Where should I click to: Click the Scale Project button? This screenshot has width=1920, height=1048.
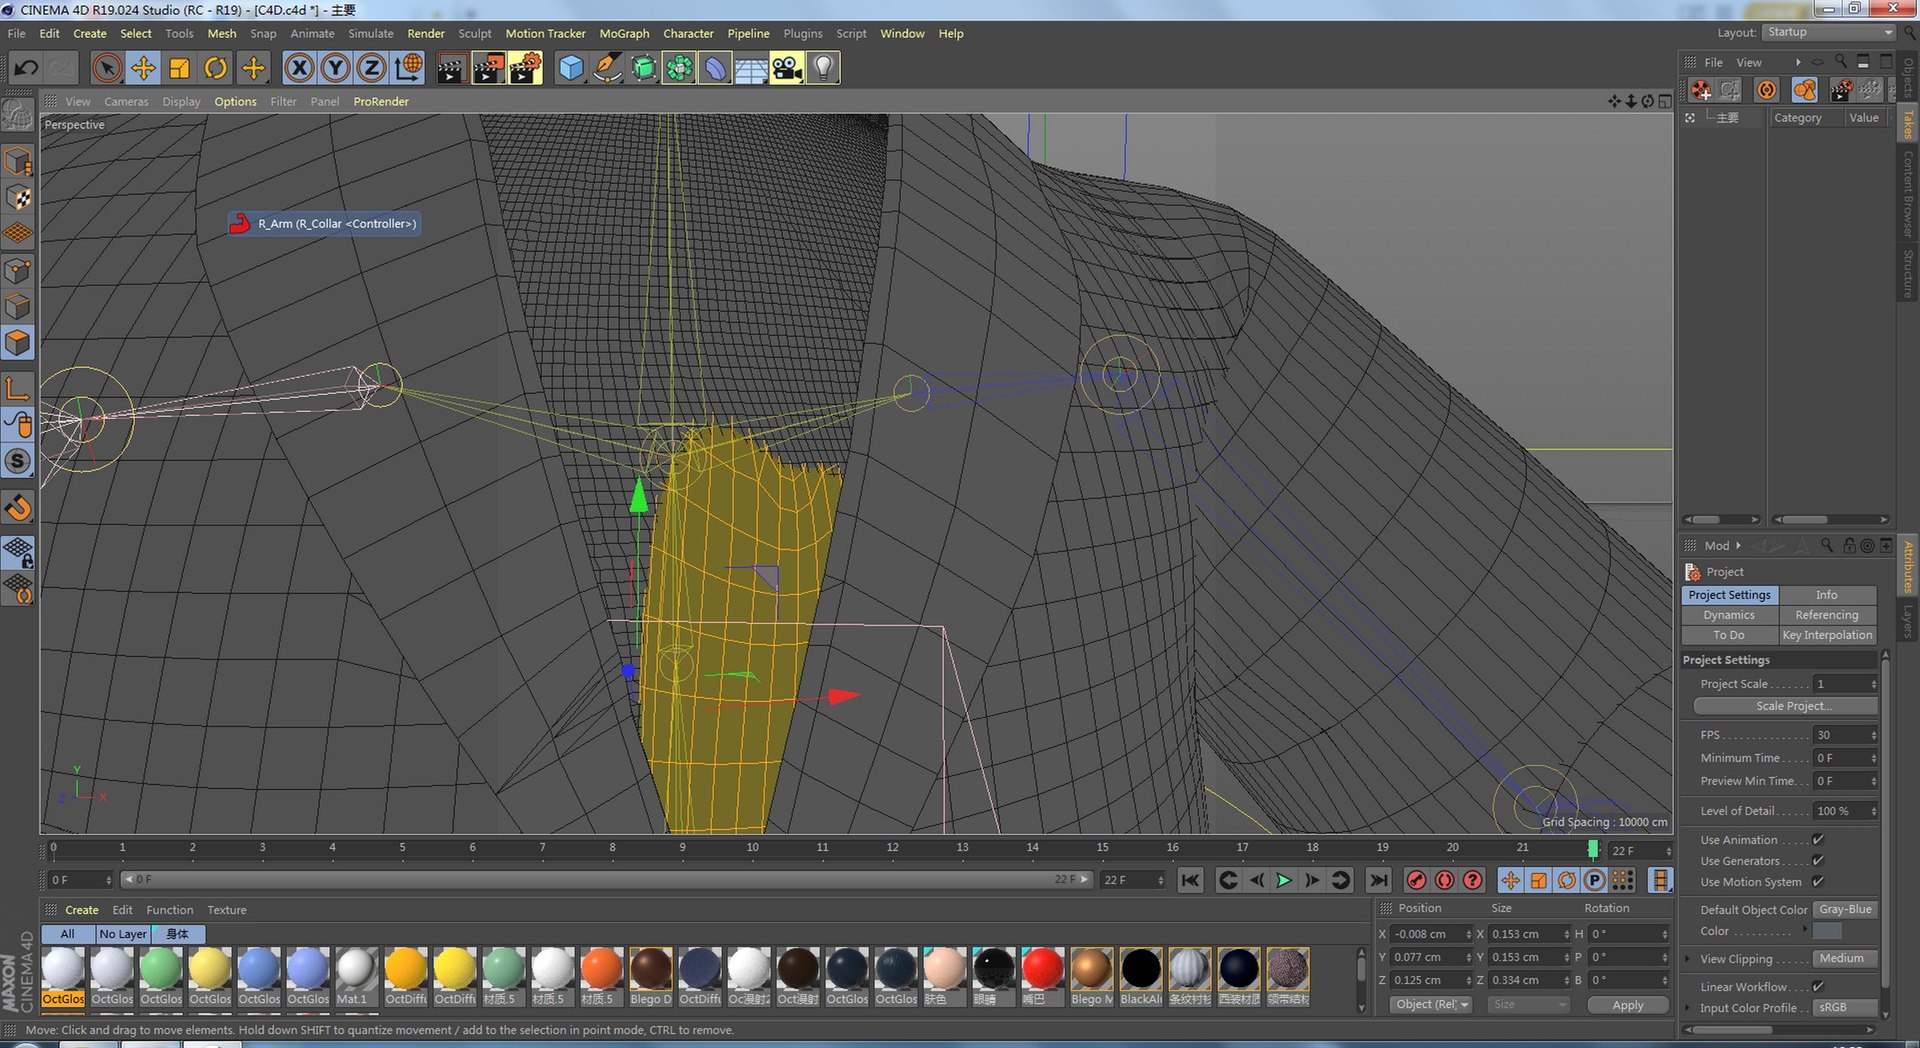(x=1785, y=706)
